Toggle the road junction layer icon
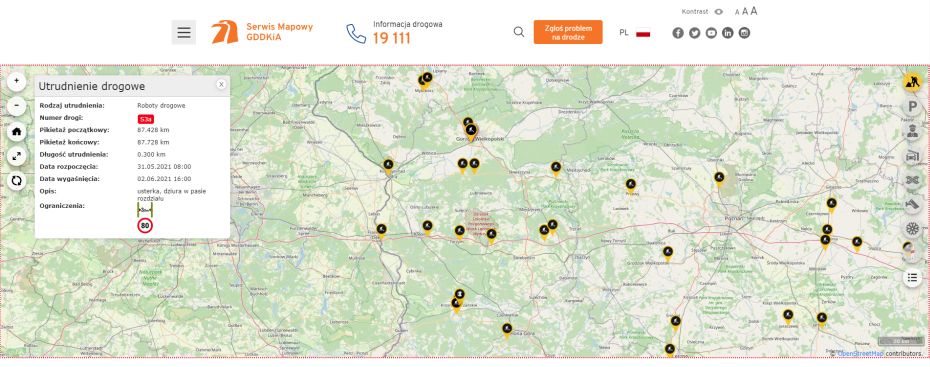This screenshot has width=930, height=367. point(912,180)
